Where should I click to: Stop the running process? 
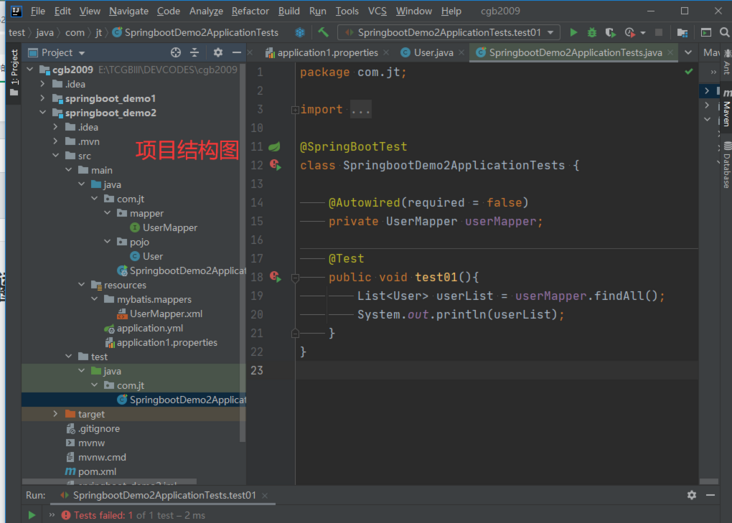pos(659,32)
